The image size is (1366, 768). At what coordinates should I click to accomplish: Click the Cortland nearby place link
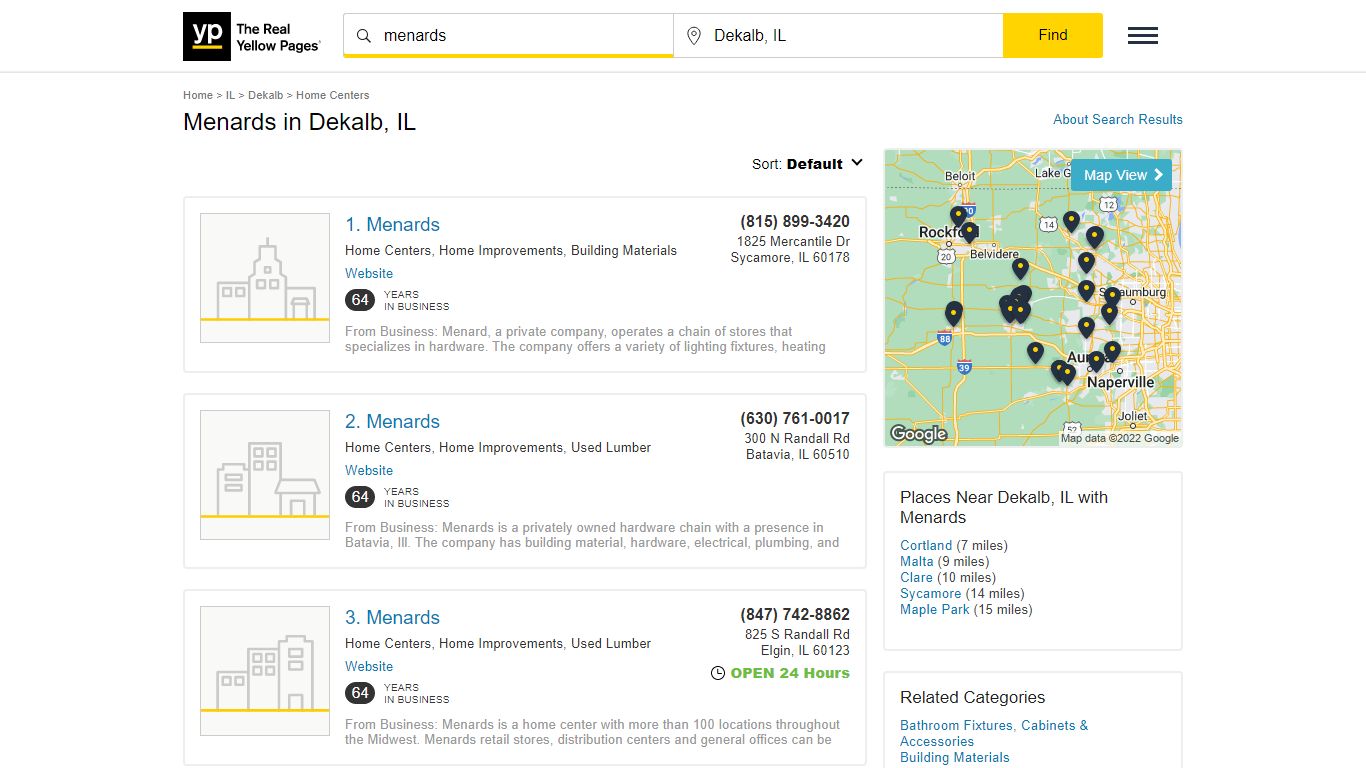point(926,545)
